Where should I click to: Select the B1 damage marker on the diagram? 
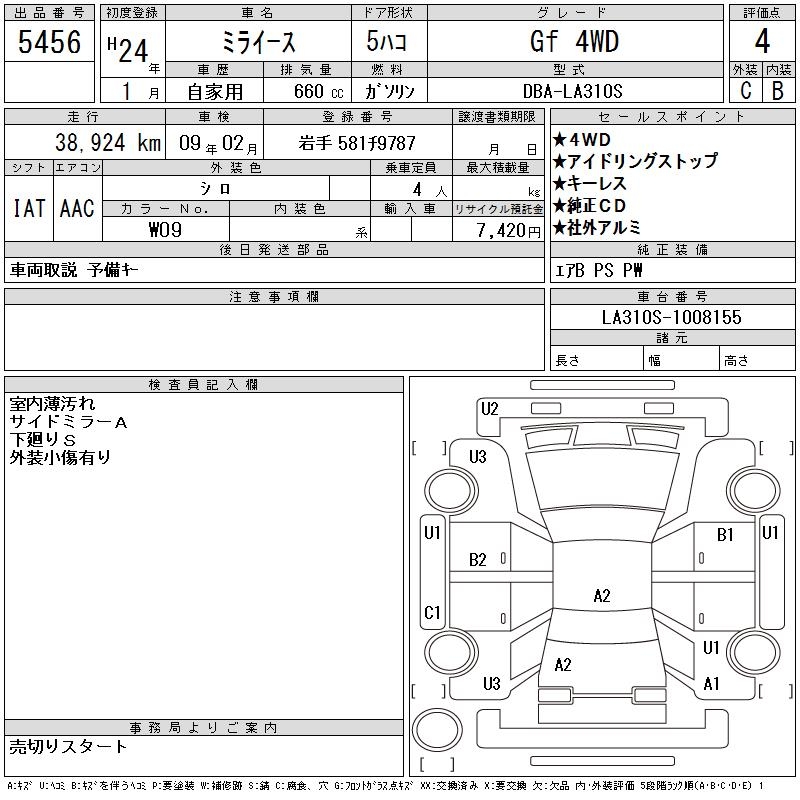tap(725, 535)
